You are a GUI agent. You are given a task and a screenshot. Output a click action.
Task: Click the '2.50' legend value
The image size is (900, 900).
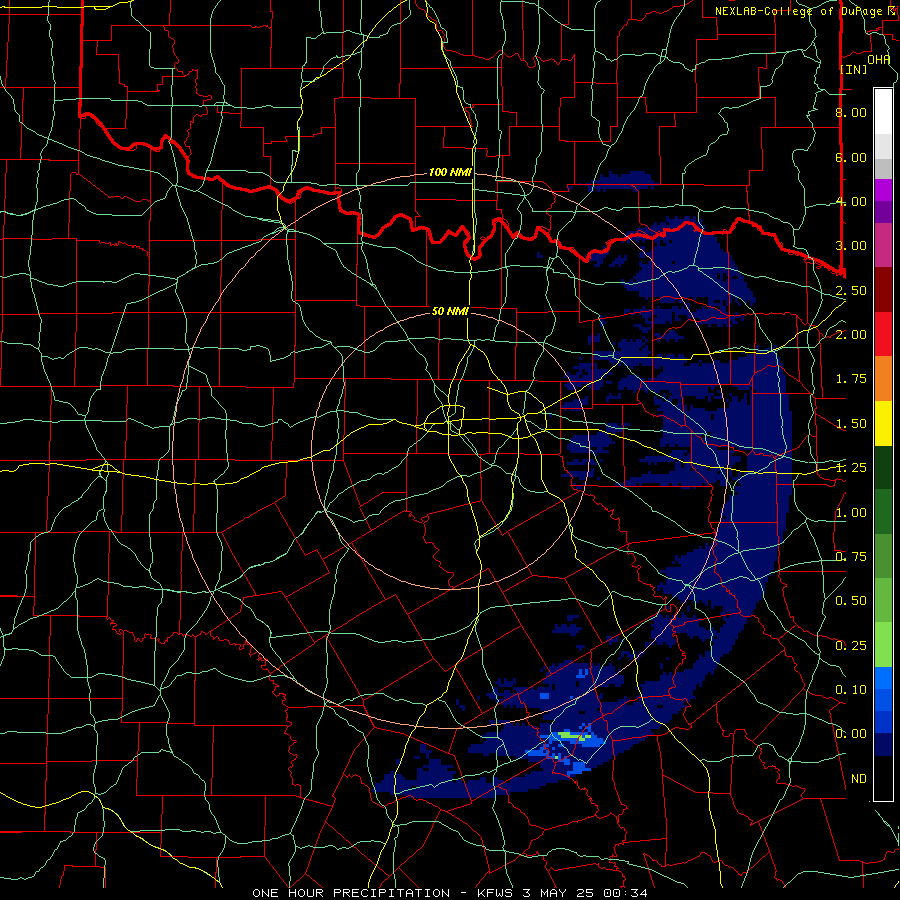click(x=851, y=290)
